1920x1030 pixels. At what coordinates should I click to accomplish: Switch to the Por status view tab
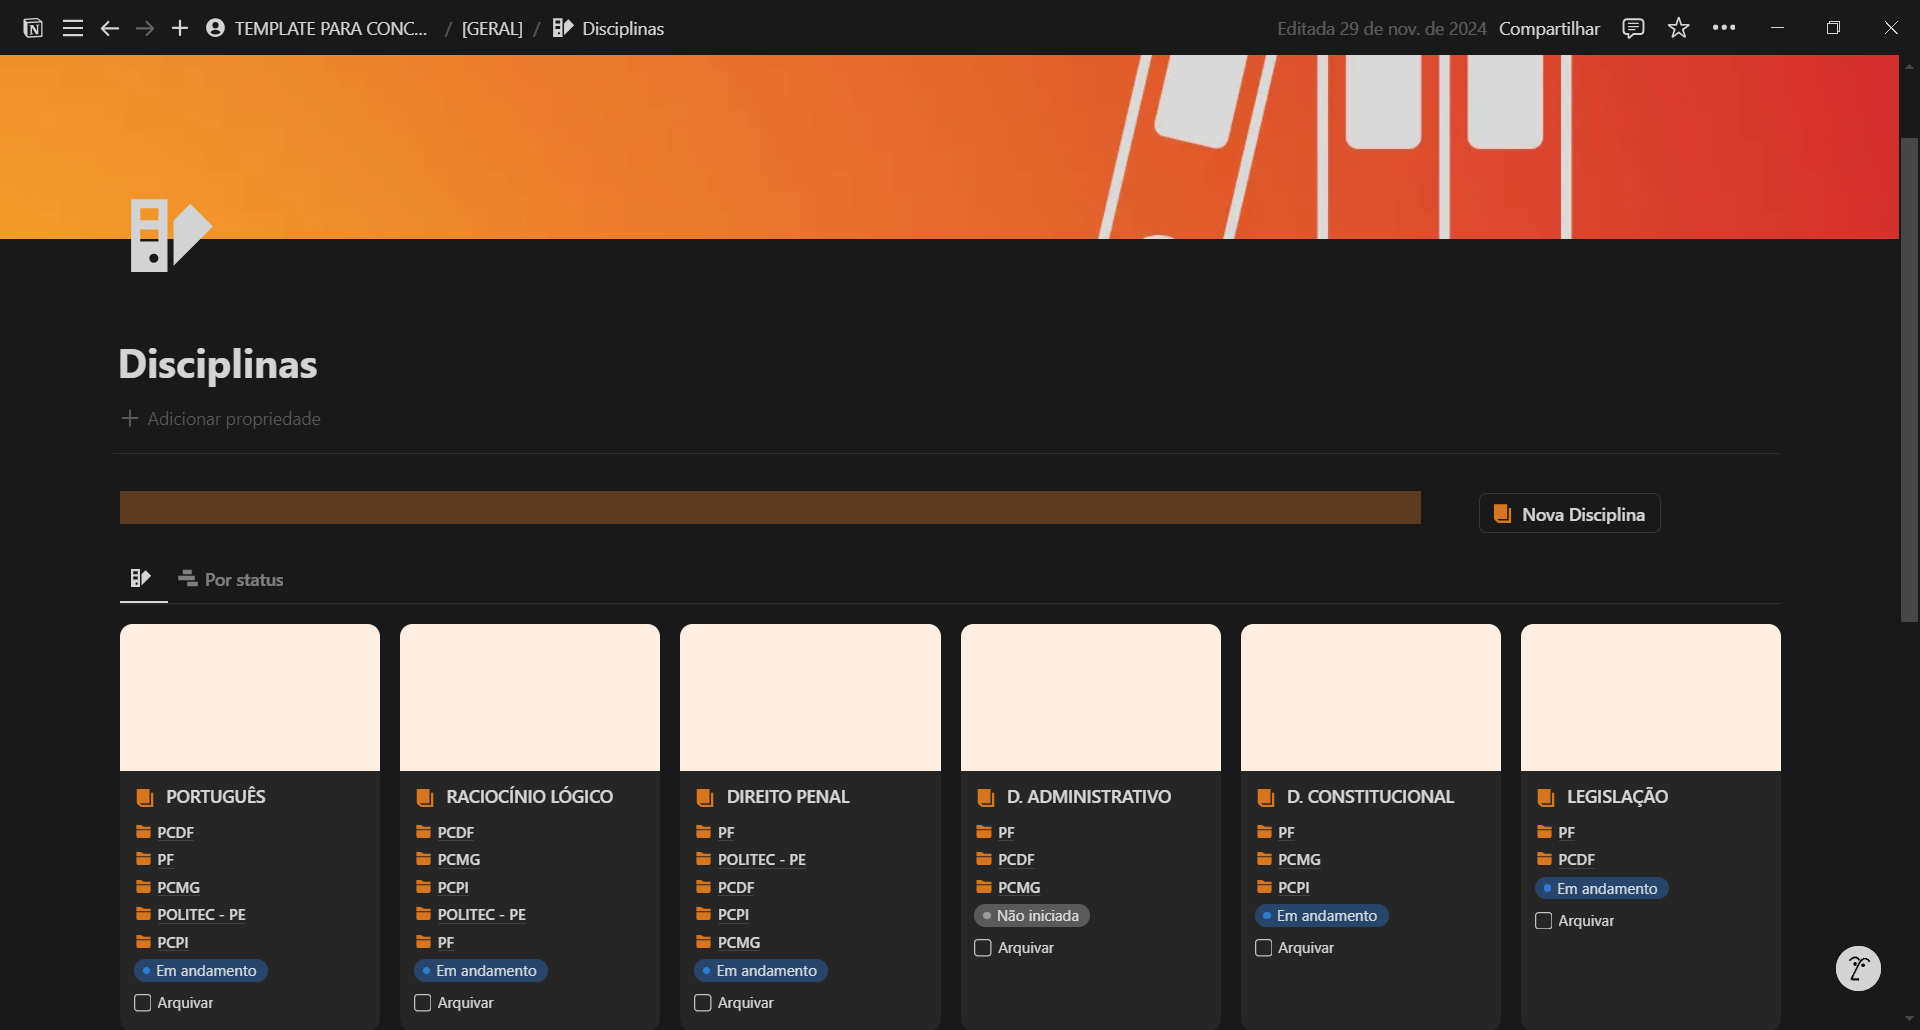click(x=231, y=580)
